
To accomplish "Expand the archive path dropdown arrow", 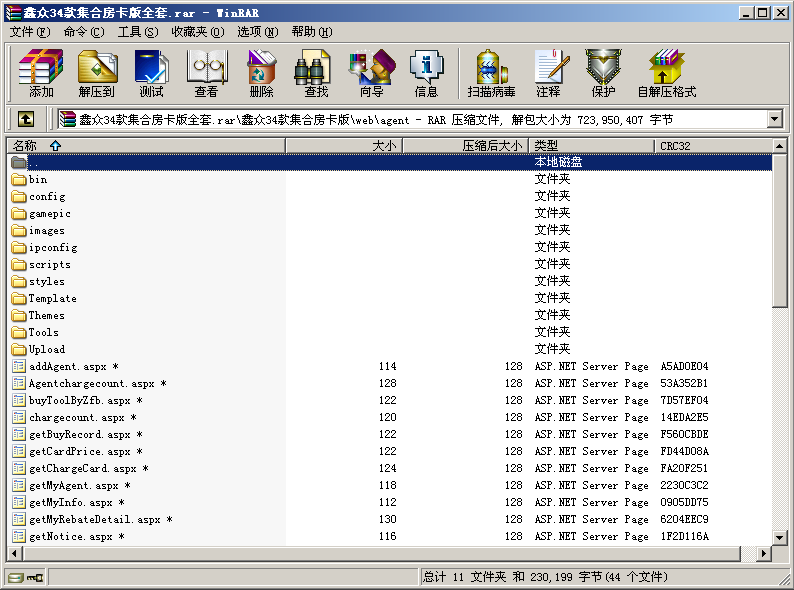I will tap(775, 119).
